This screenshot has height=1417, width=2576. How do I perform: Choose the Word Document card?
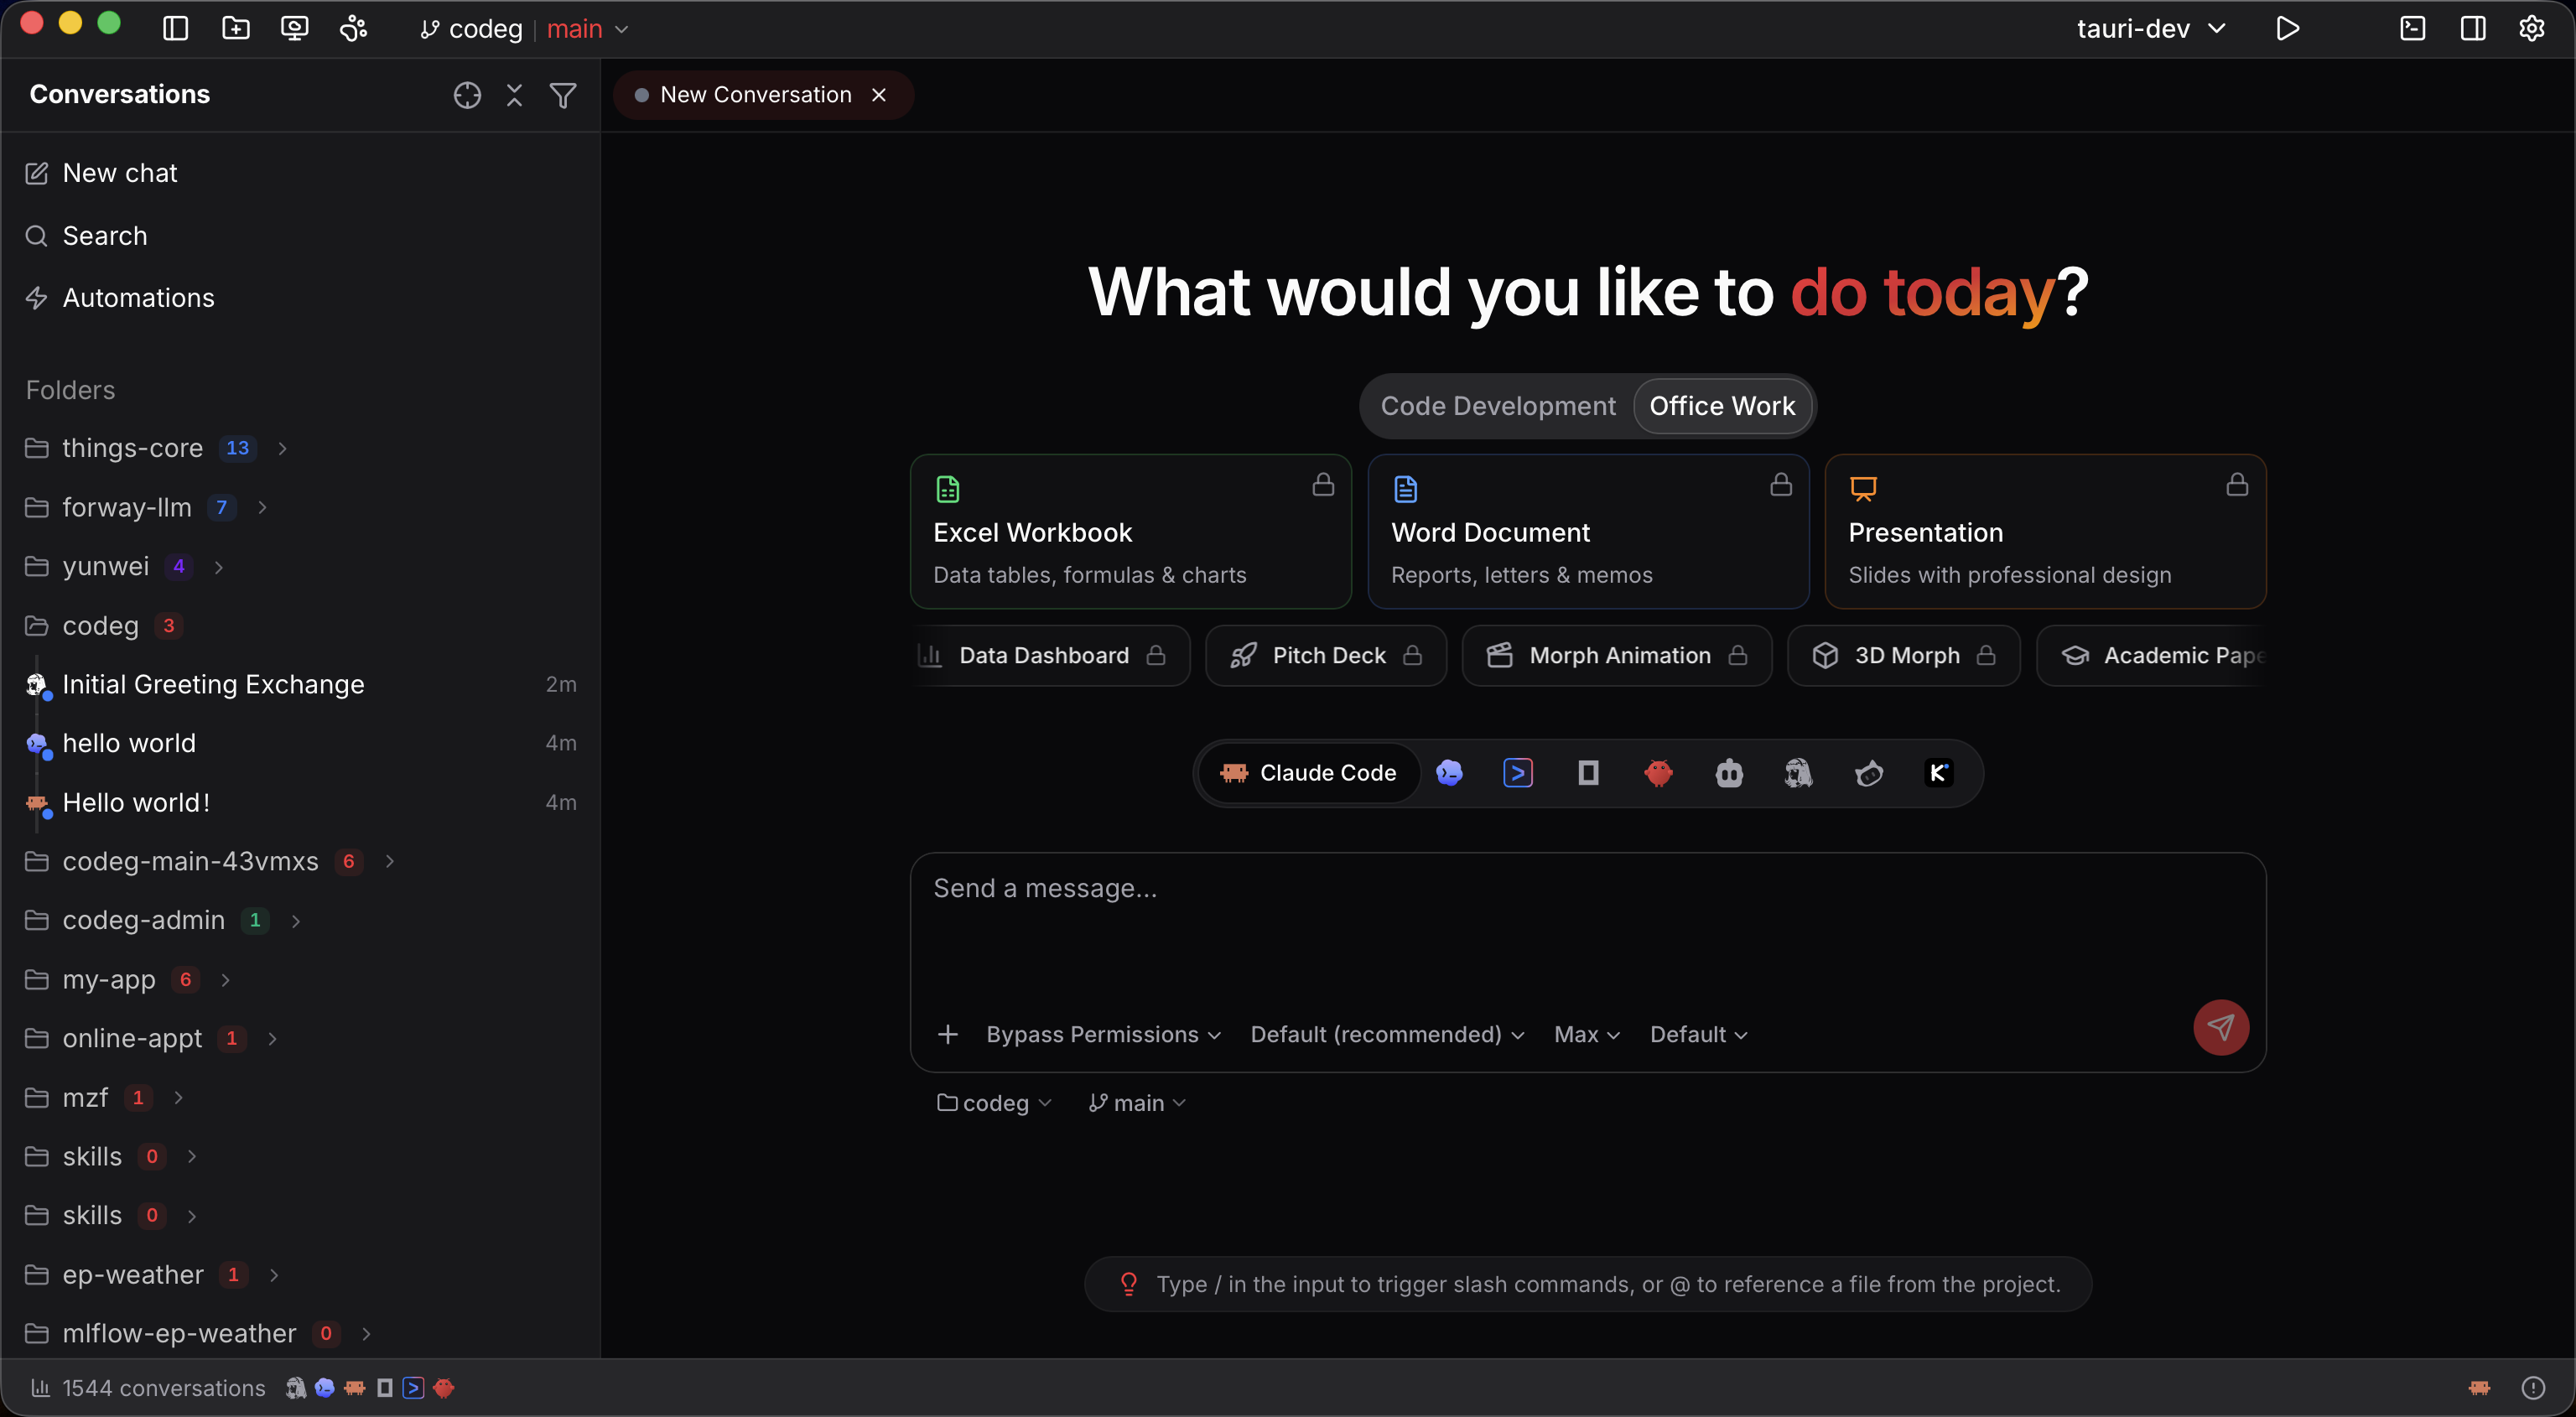pos(1588,531)
